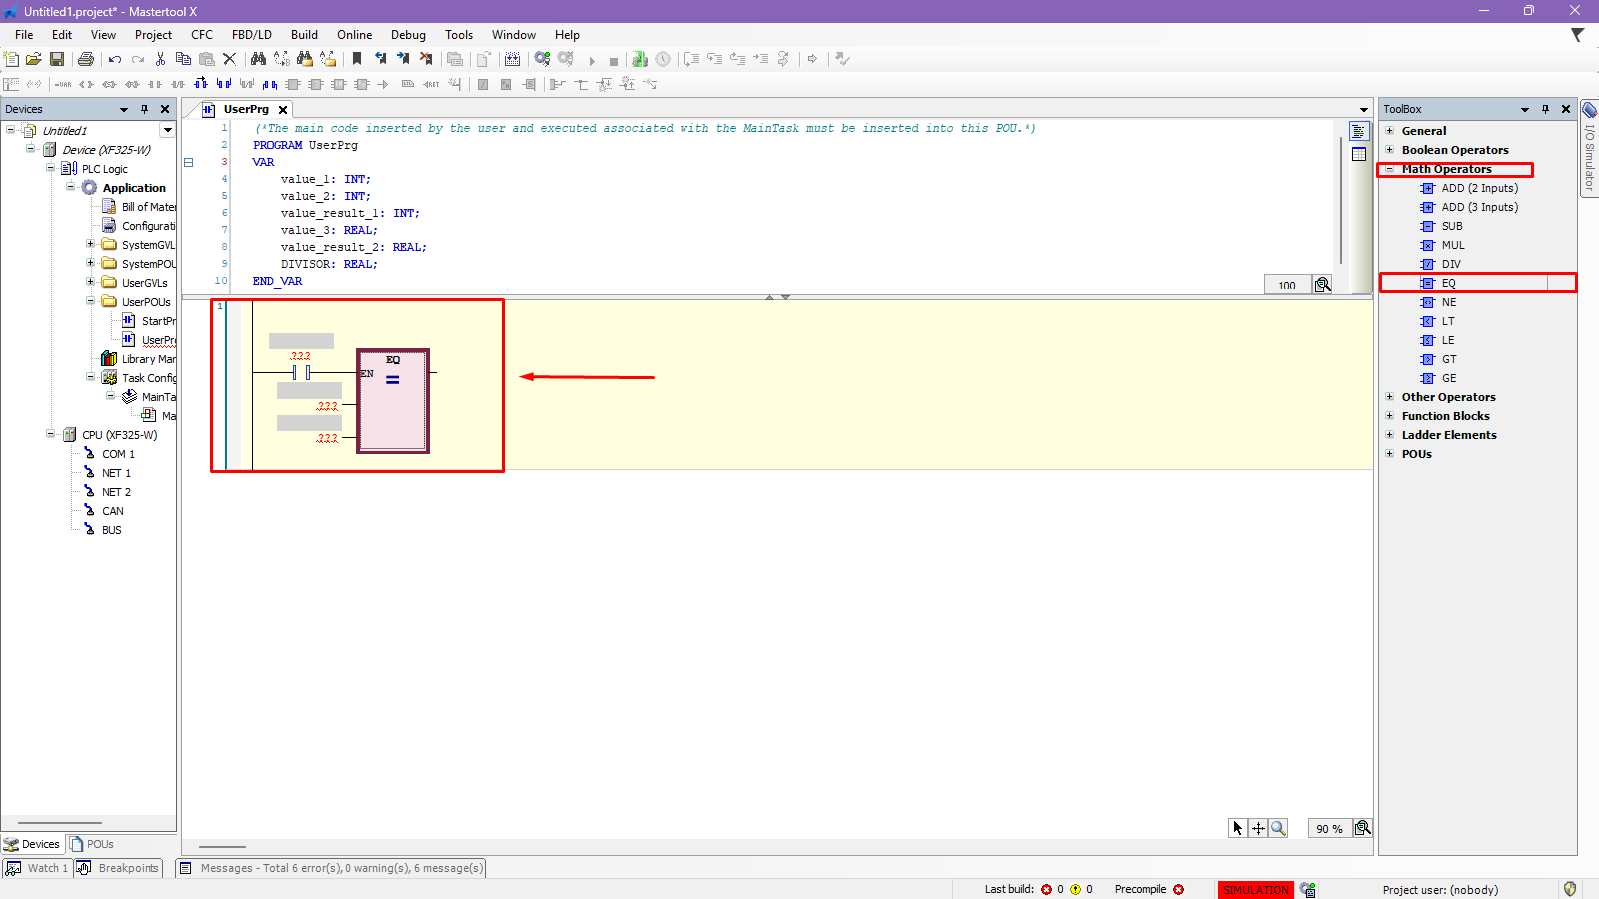The width and height of the screenshot is (1599, 899).
Task: Switch to the POUs tab
Action: coord(92,844)
